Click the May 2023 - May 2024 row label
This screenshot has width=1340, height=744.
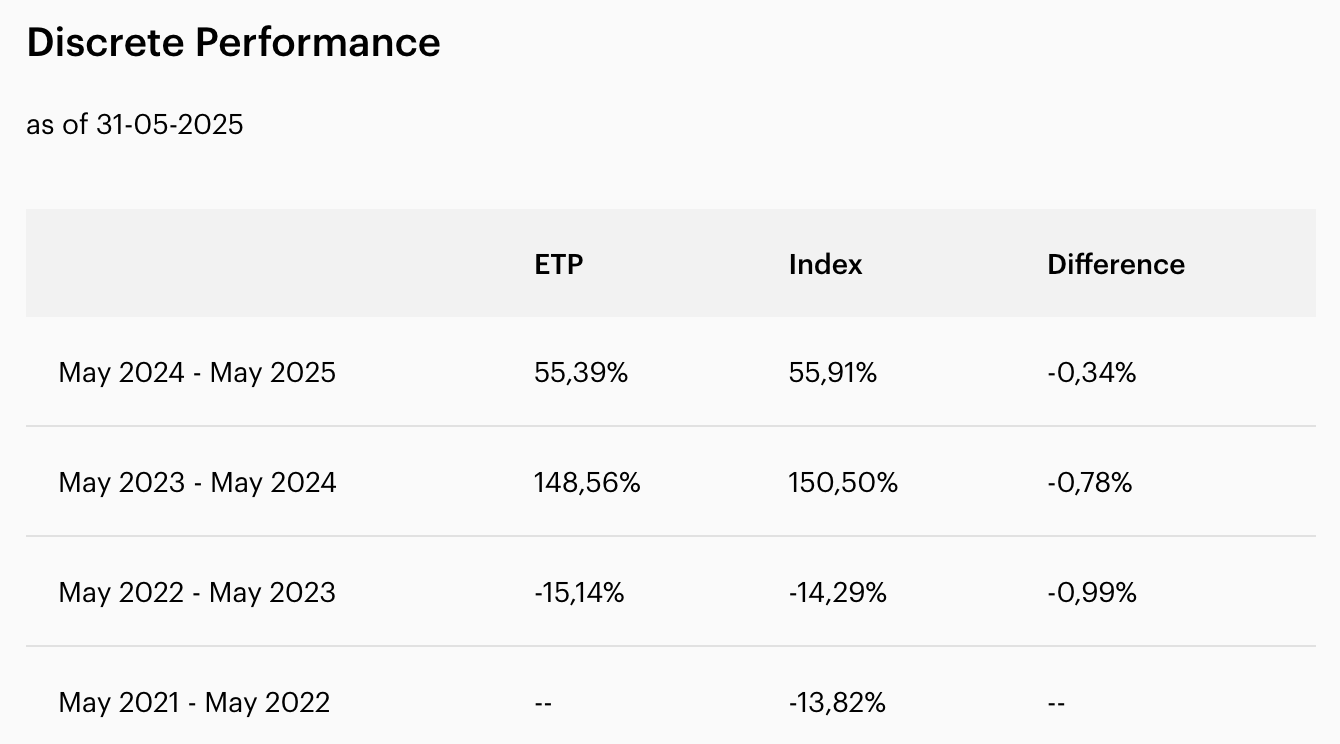(x=197, y=483)
